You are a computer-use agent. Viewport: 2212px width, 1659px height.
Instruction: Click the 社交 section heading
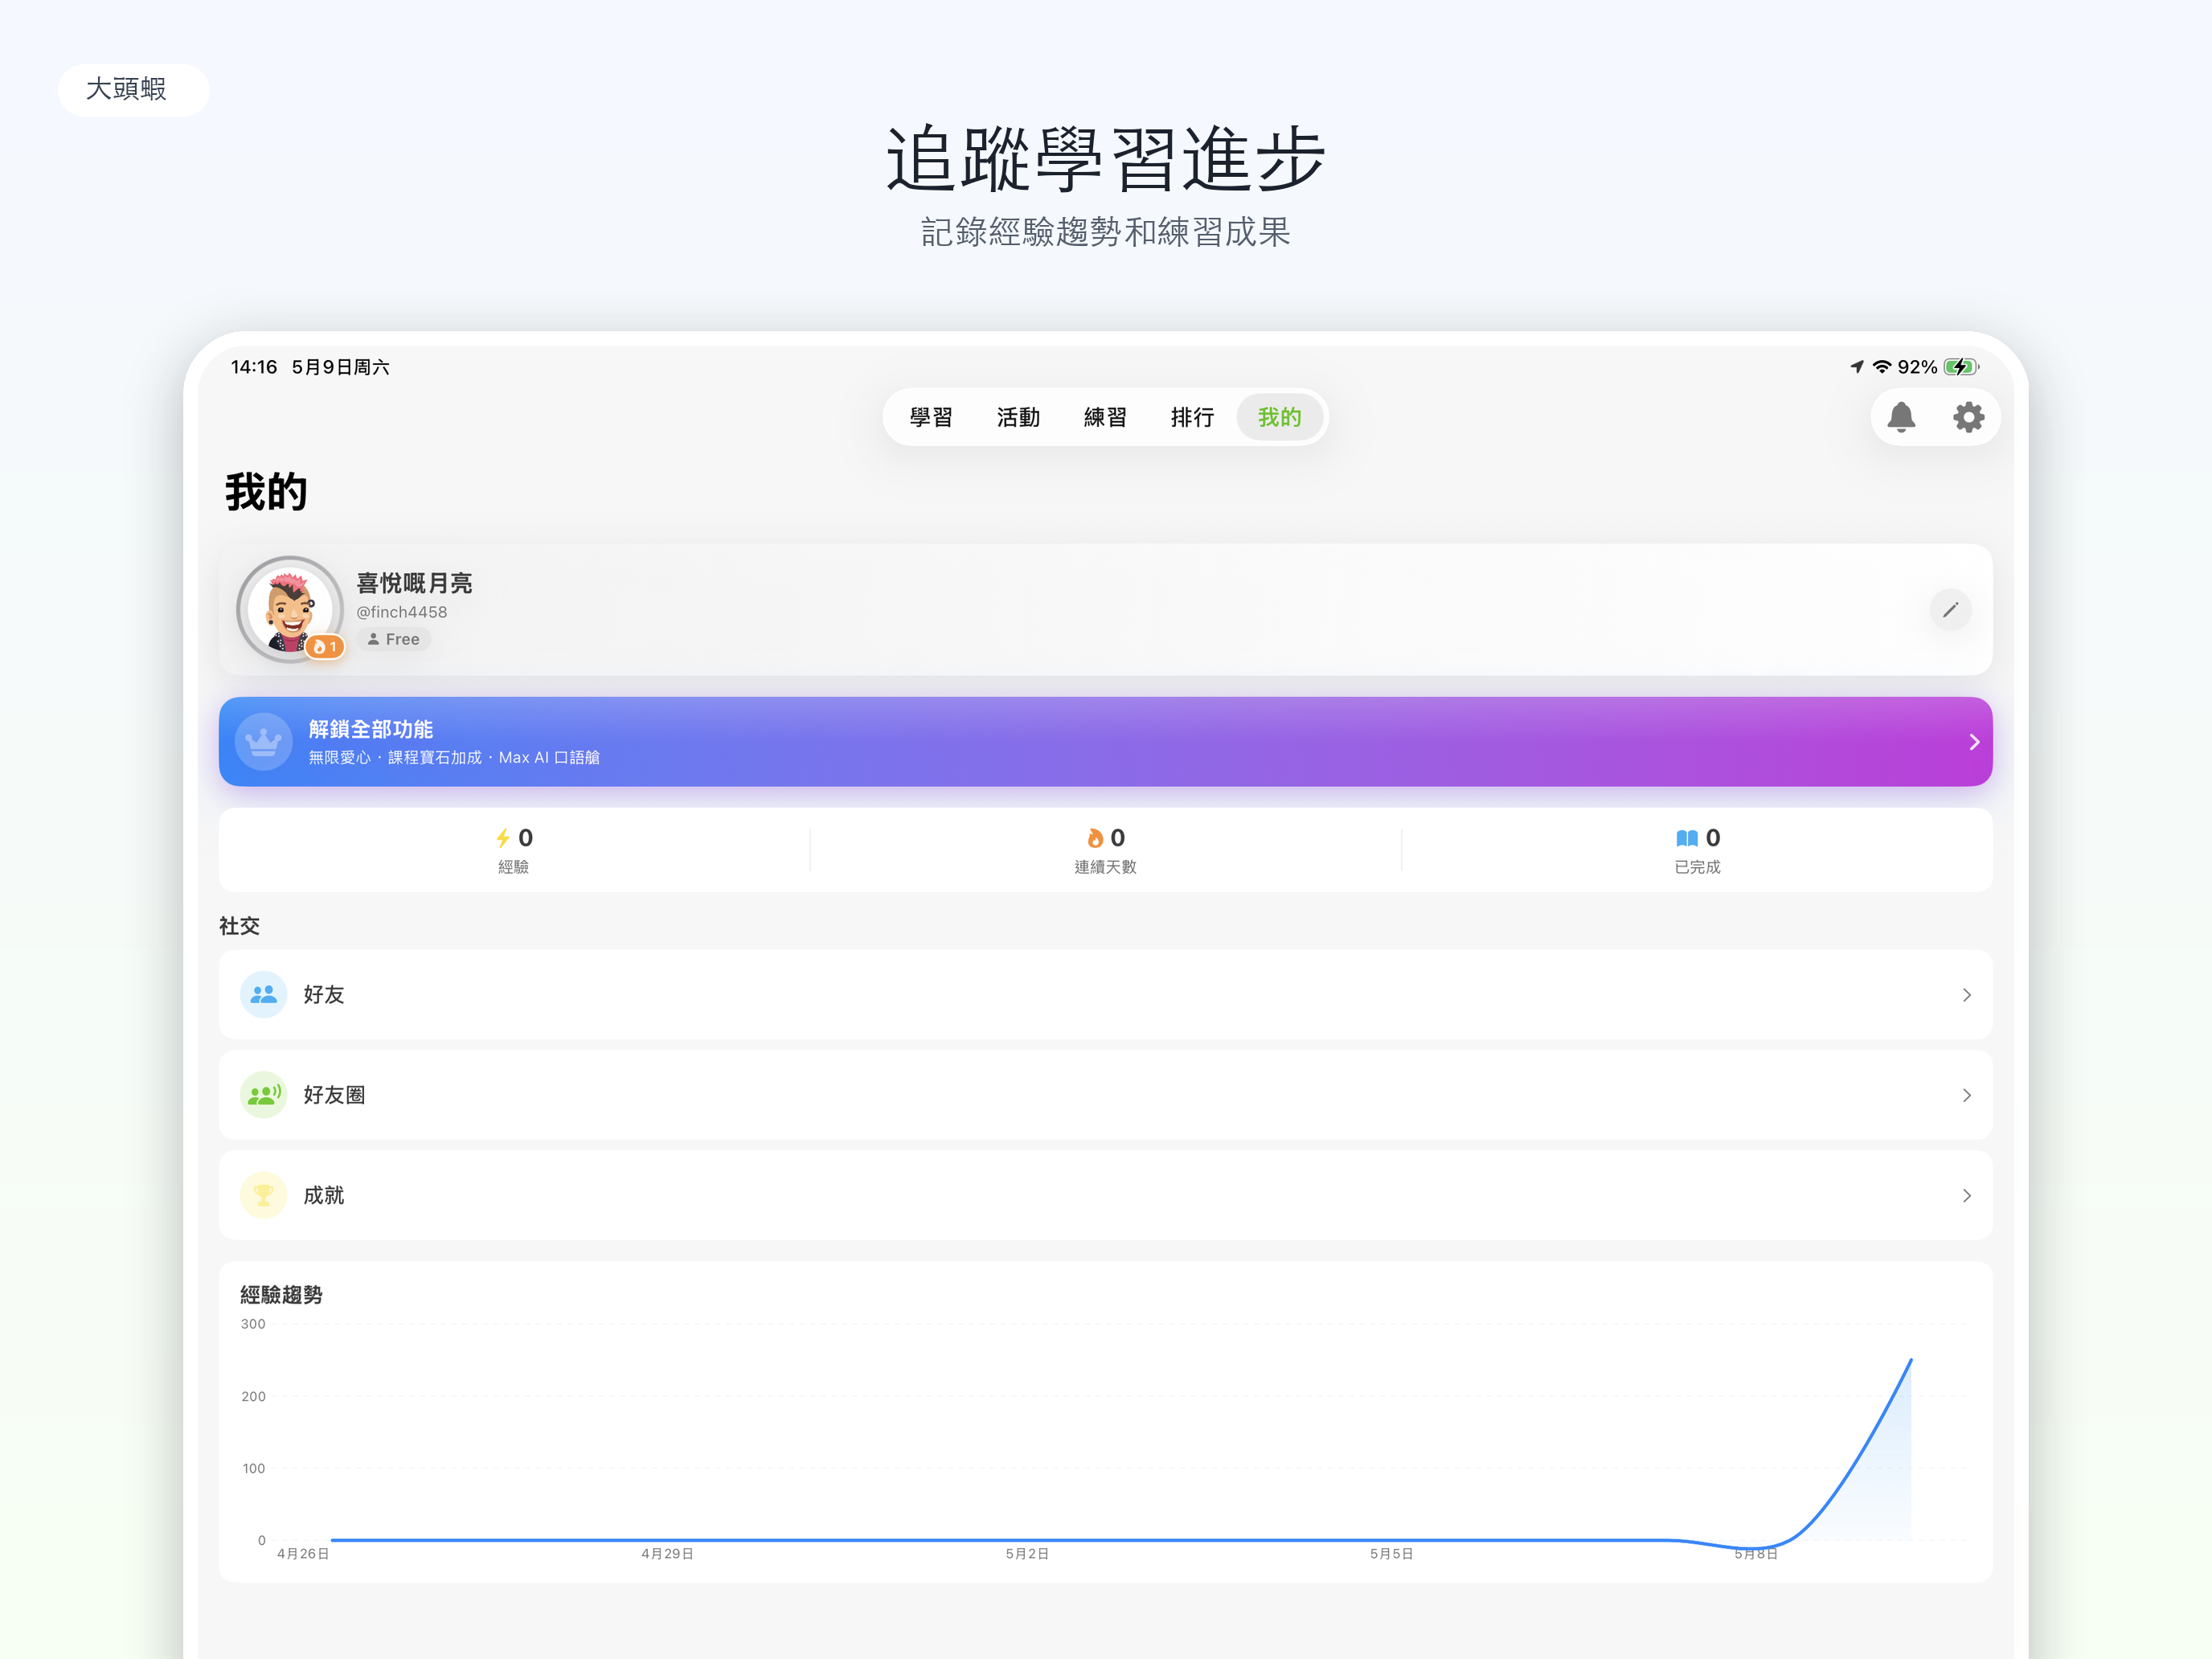[x=239, y=926]
